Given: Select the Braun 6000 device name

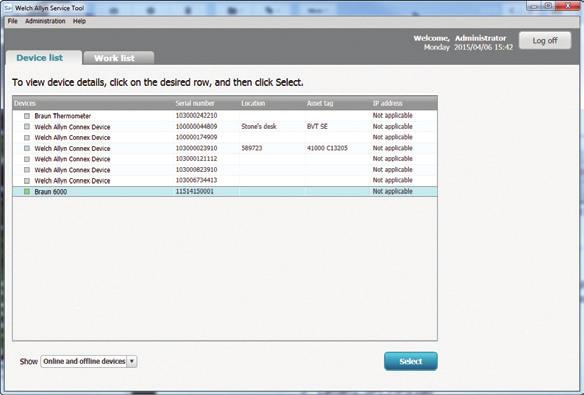Looking at the screenshot, I should (51, 192).
